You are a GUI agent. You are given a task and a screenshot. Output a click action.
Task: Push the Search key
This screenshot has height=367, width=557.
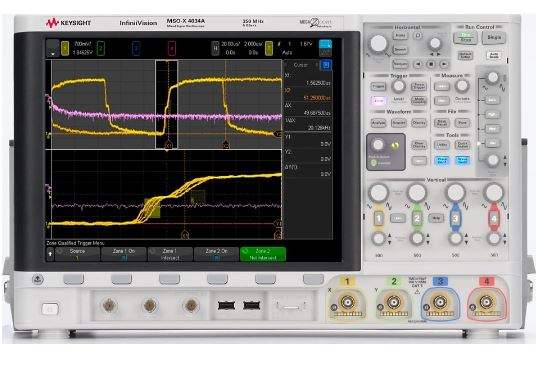click(x=400, y=50)
